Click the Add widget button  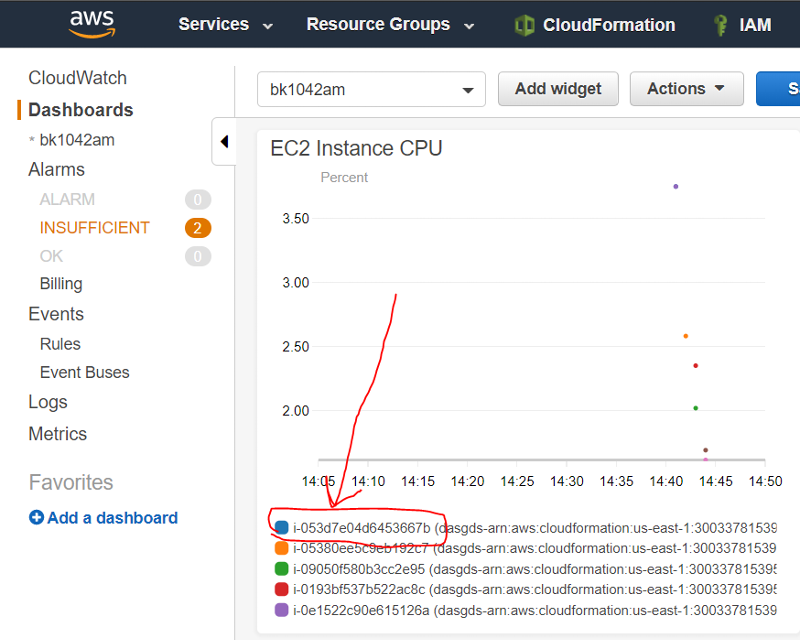coord(558,89)
